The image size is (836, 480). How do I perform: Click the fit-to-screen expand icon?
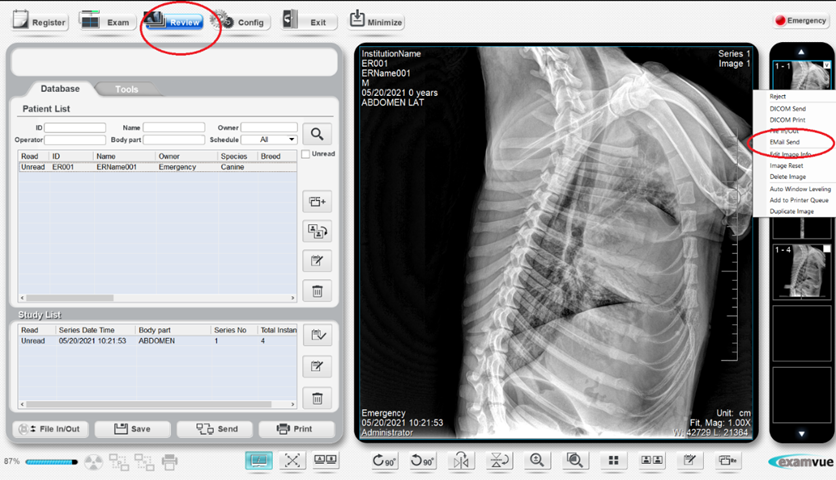point(292,461)
